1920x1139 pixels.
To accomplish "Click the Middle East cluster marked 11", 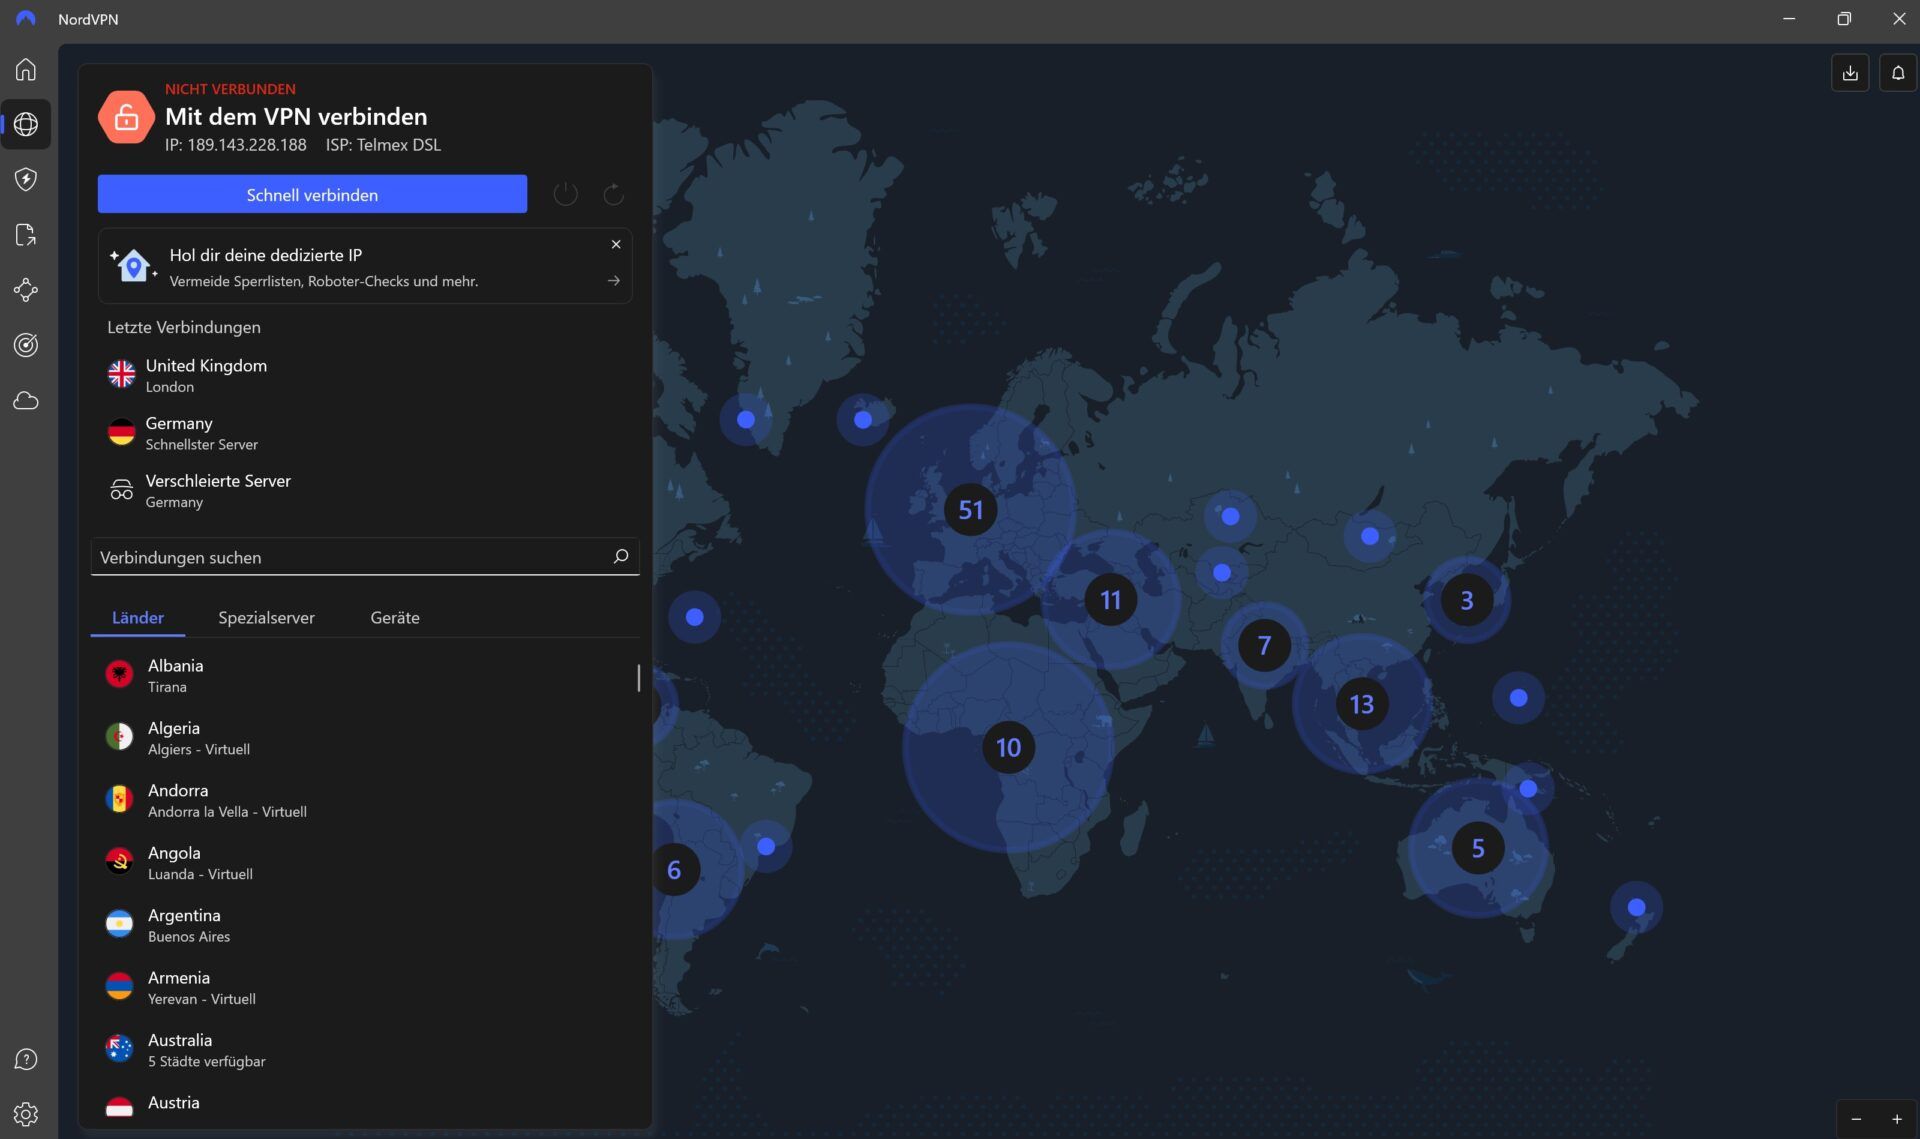I will 1110,599.
